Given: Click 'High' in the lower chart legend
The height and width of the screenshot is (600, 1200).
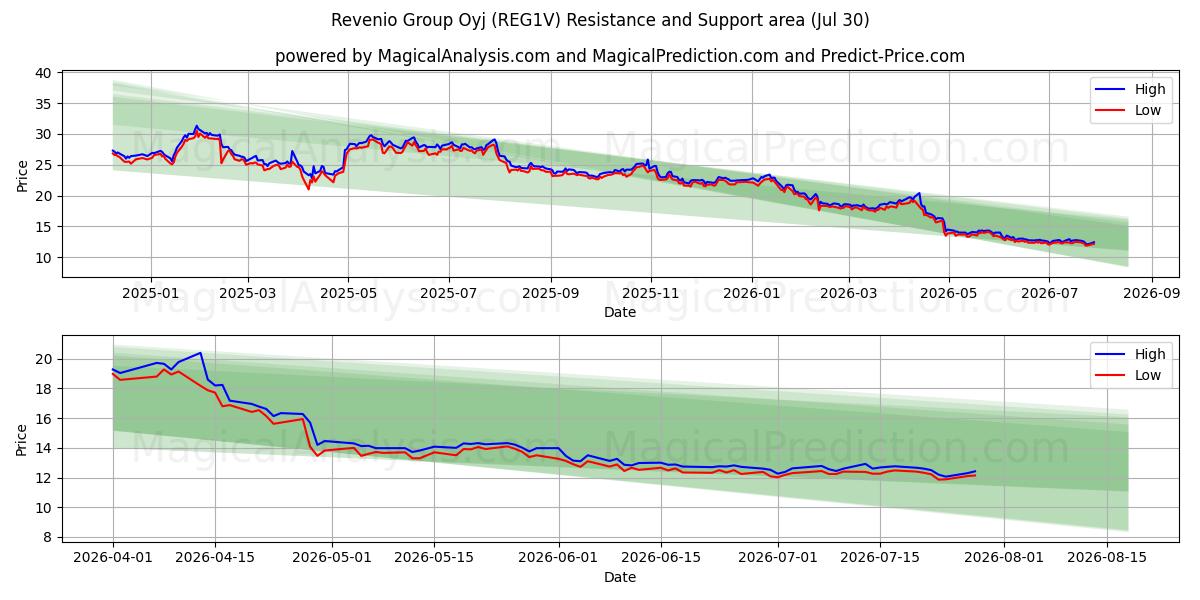Looking at the screenshot, I should [1149, 354].
